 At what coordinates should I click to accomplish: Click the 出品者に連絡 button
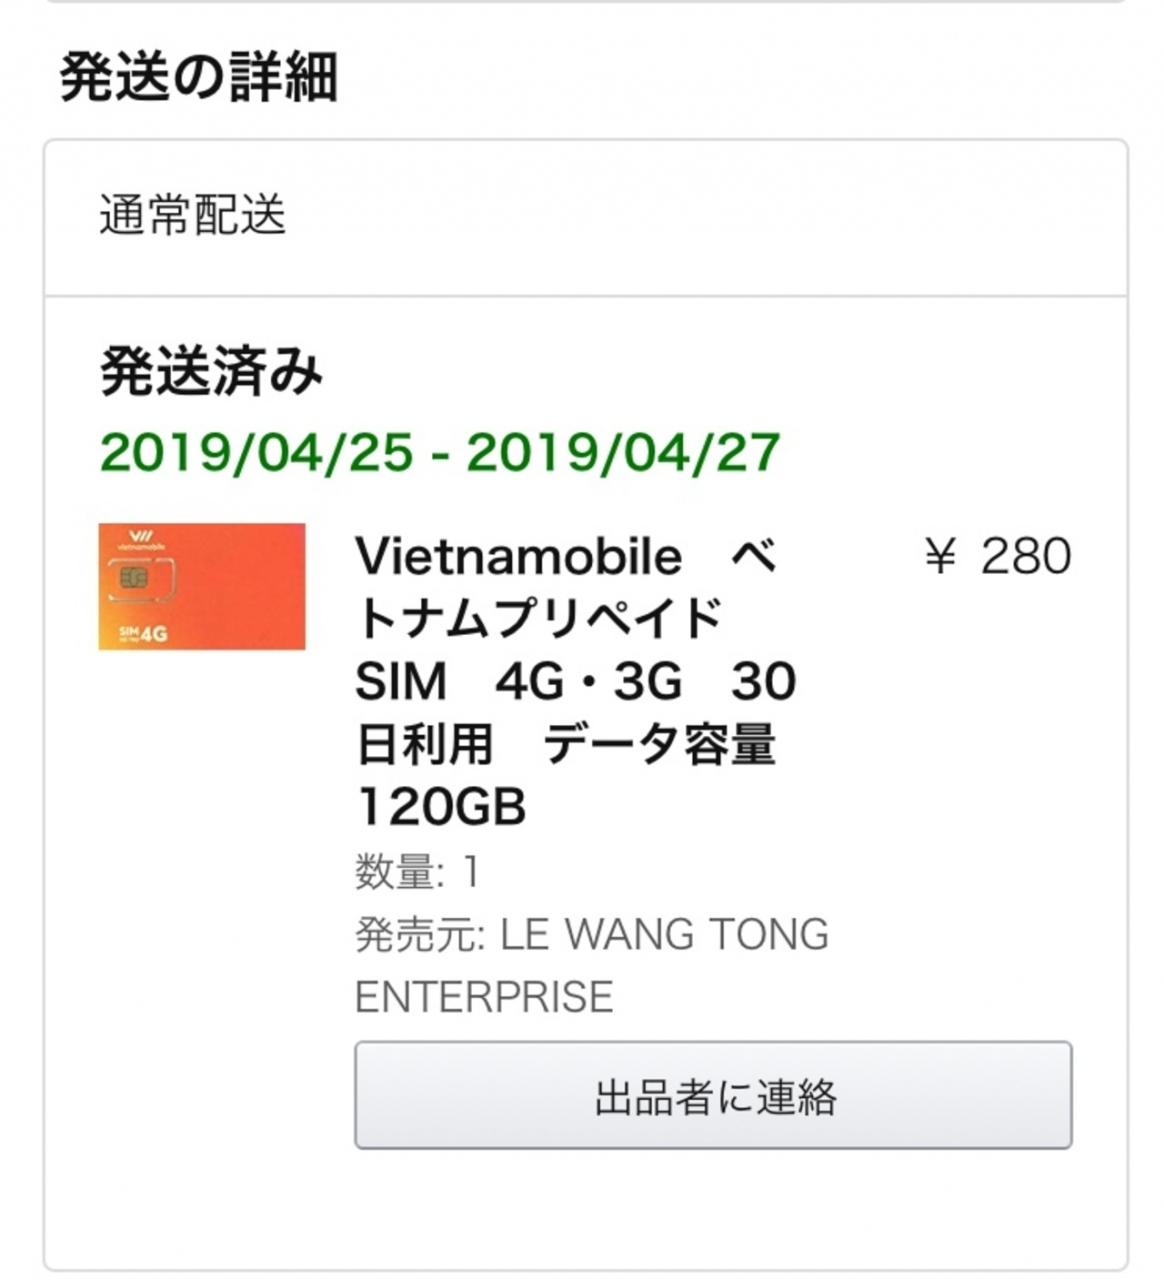pyautogui.click(x=713, y=1095)
